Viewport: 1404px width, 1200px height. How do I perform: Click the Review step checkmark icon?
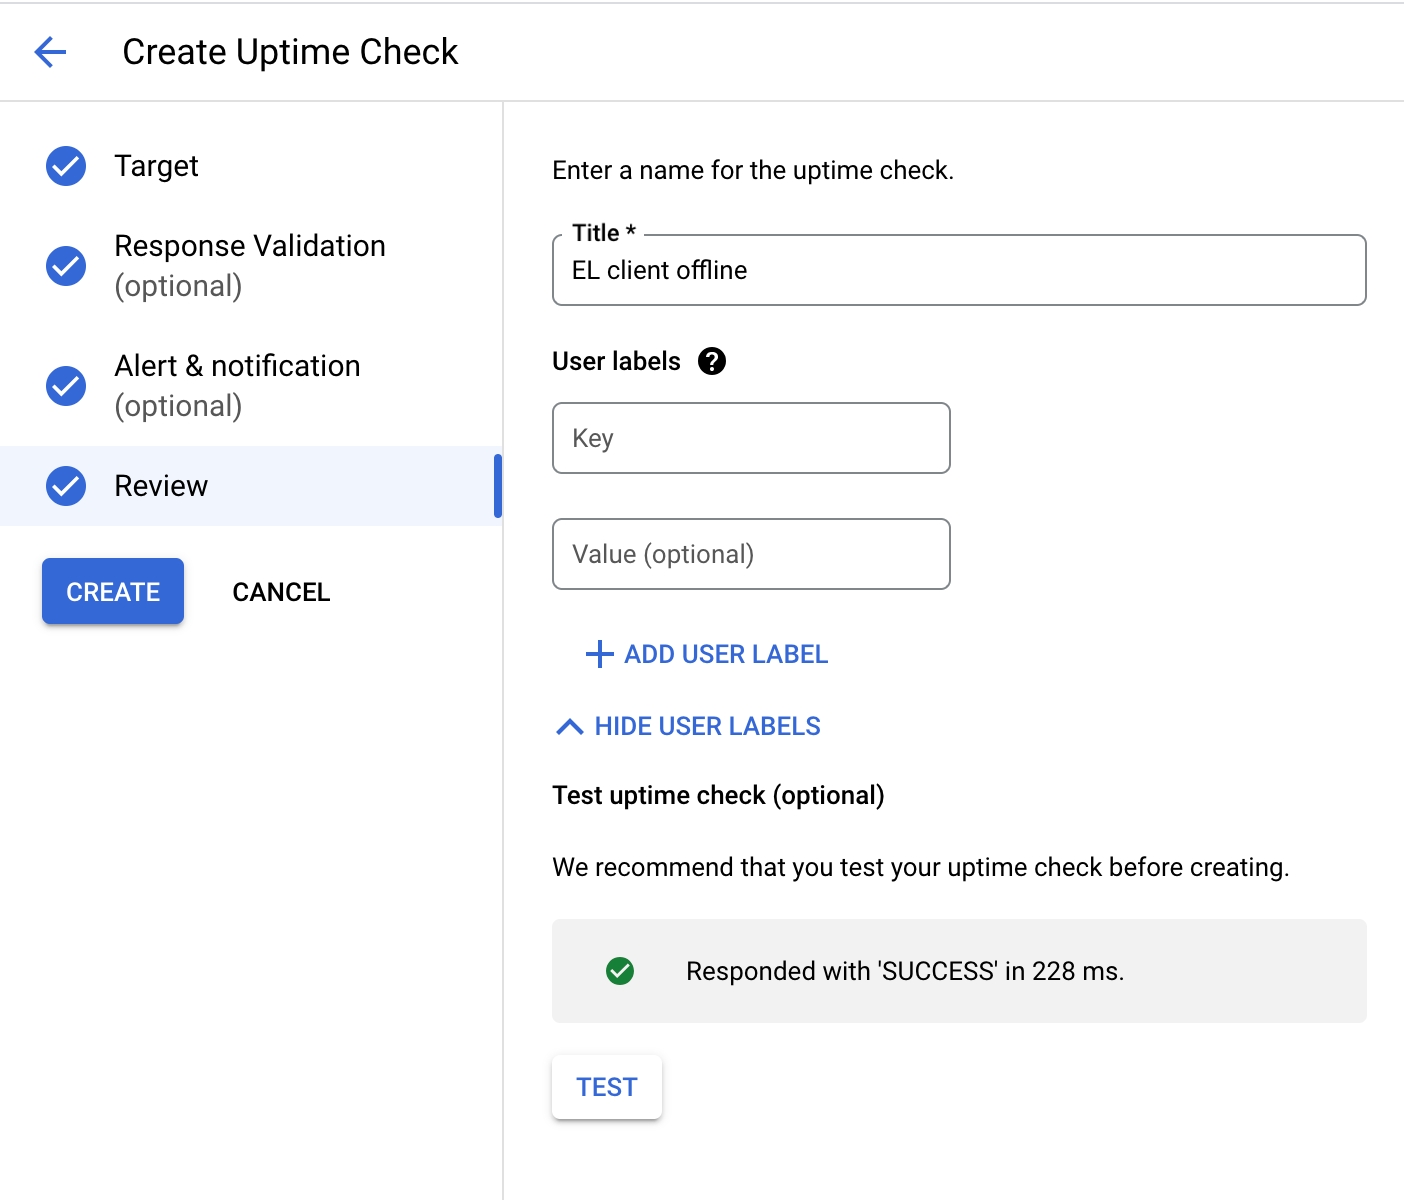tap(66, 486)
